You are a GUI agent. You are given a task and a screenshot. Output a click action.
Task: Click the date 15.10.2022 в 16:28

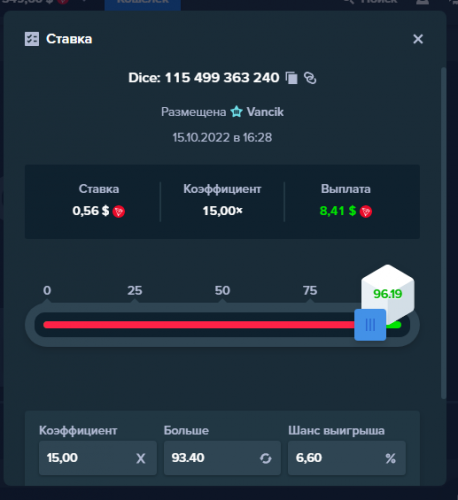point(222,137)
